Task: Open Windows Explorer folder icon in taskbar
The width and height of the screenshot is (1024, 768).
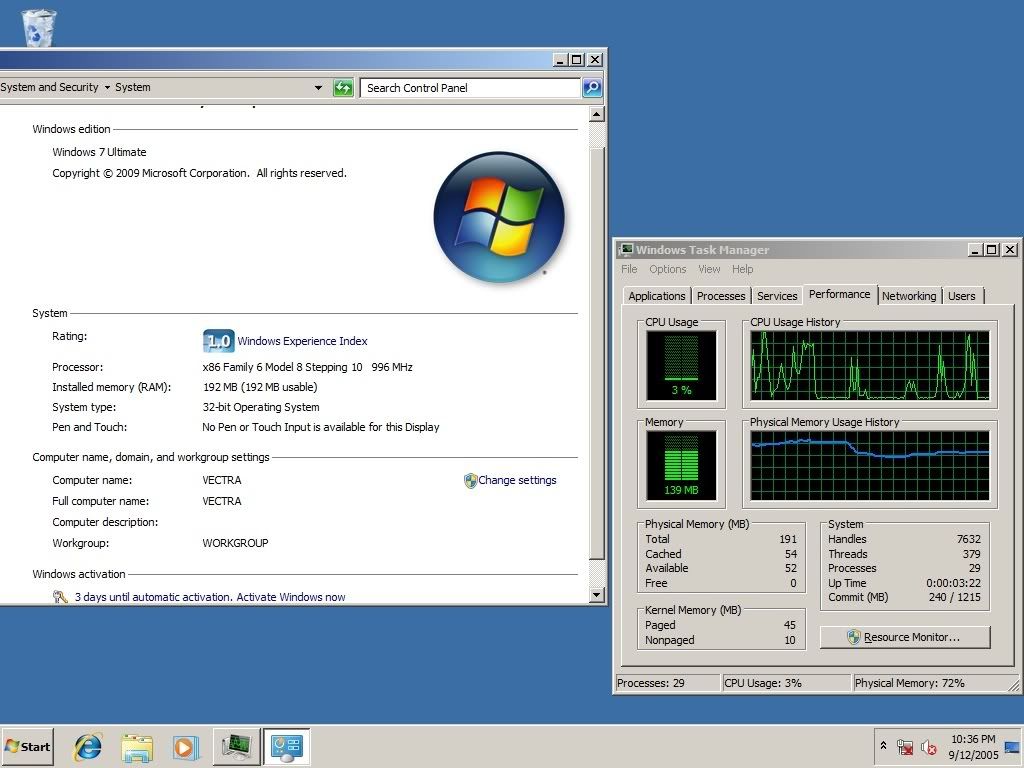Action: tap(137, 746)
